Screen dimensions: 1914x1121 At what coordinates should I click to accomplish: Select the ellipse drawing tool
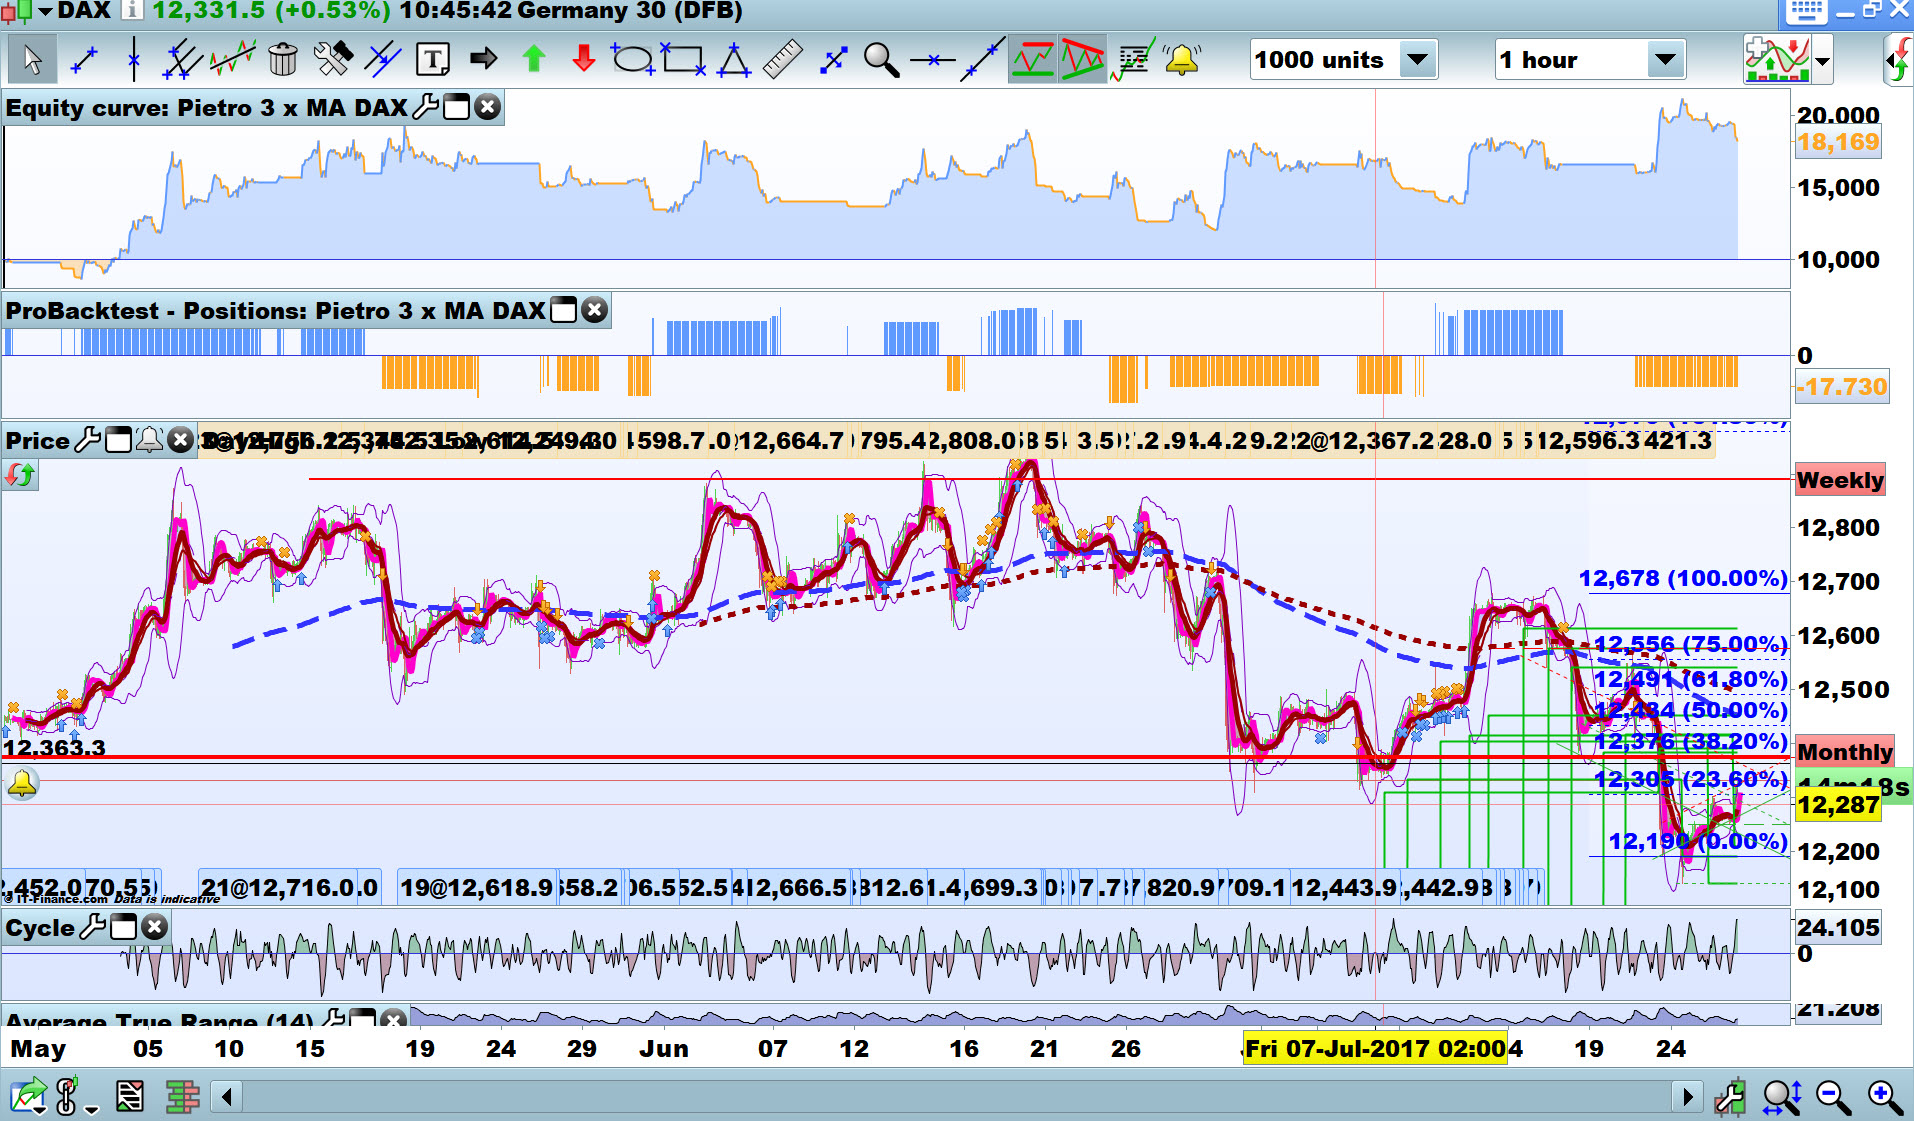[x=633, y=60]
